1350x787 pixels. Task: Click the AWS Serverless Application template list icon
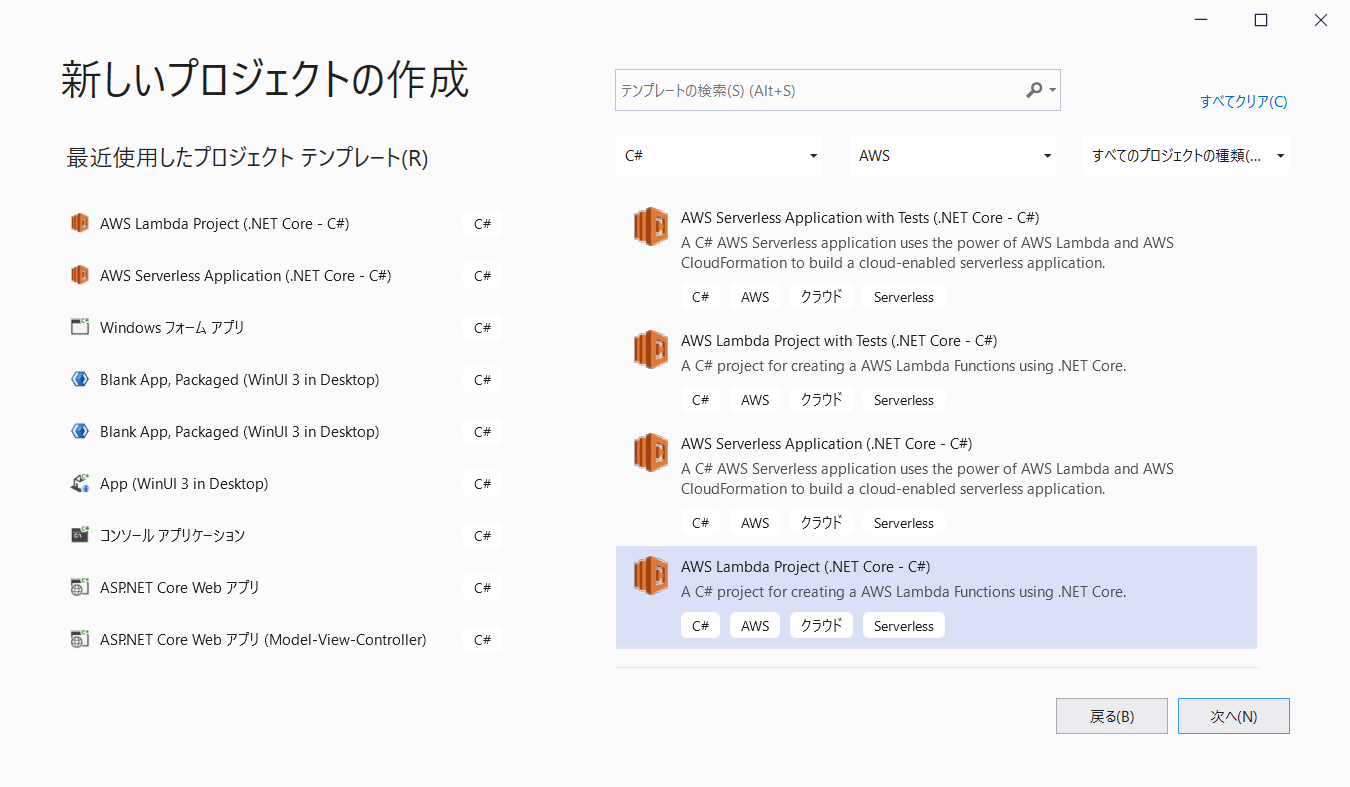651,452
